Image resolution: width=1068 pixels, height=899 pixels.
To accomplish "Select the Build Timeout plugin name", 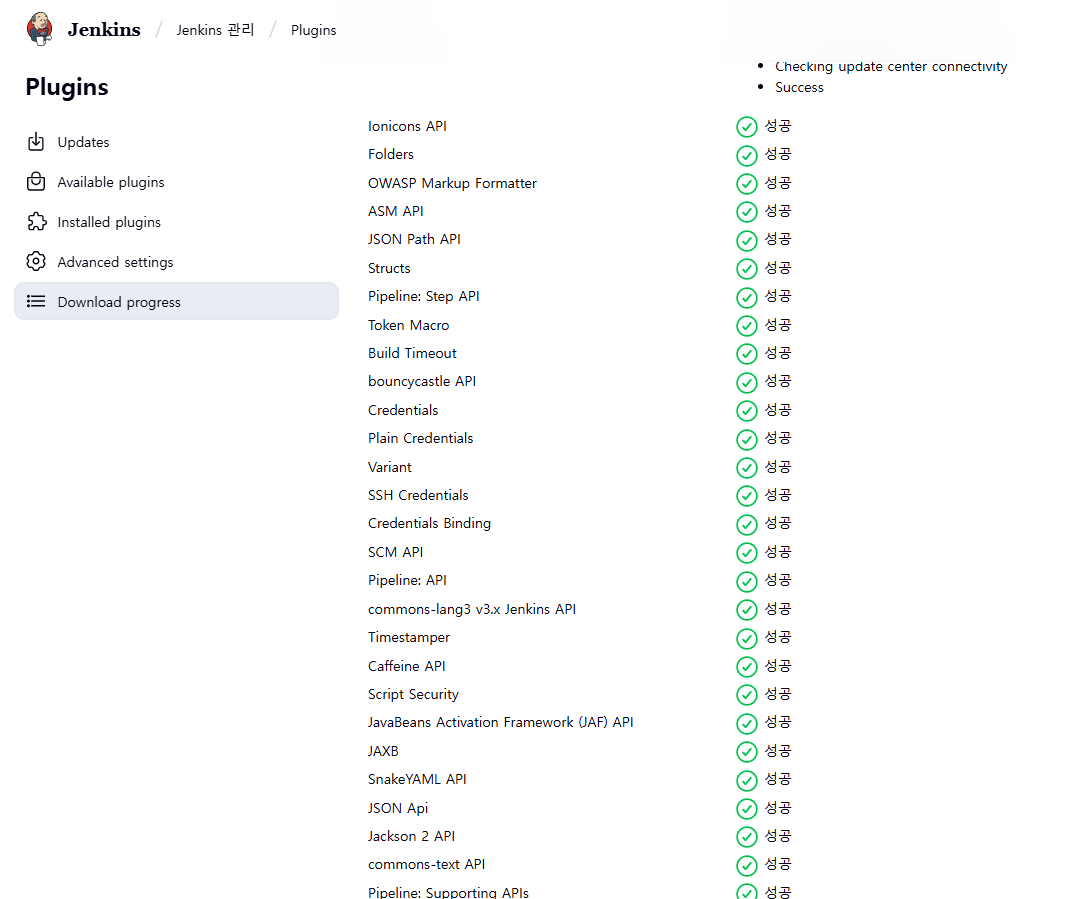I will click(x=412, y=353).
